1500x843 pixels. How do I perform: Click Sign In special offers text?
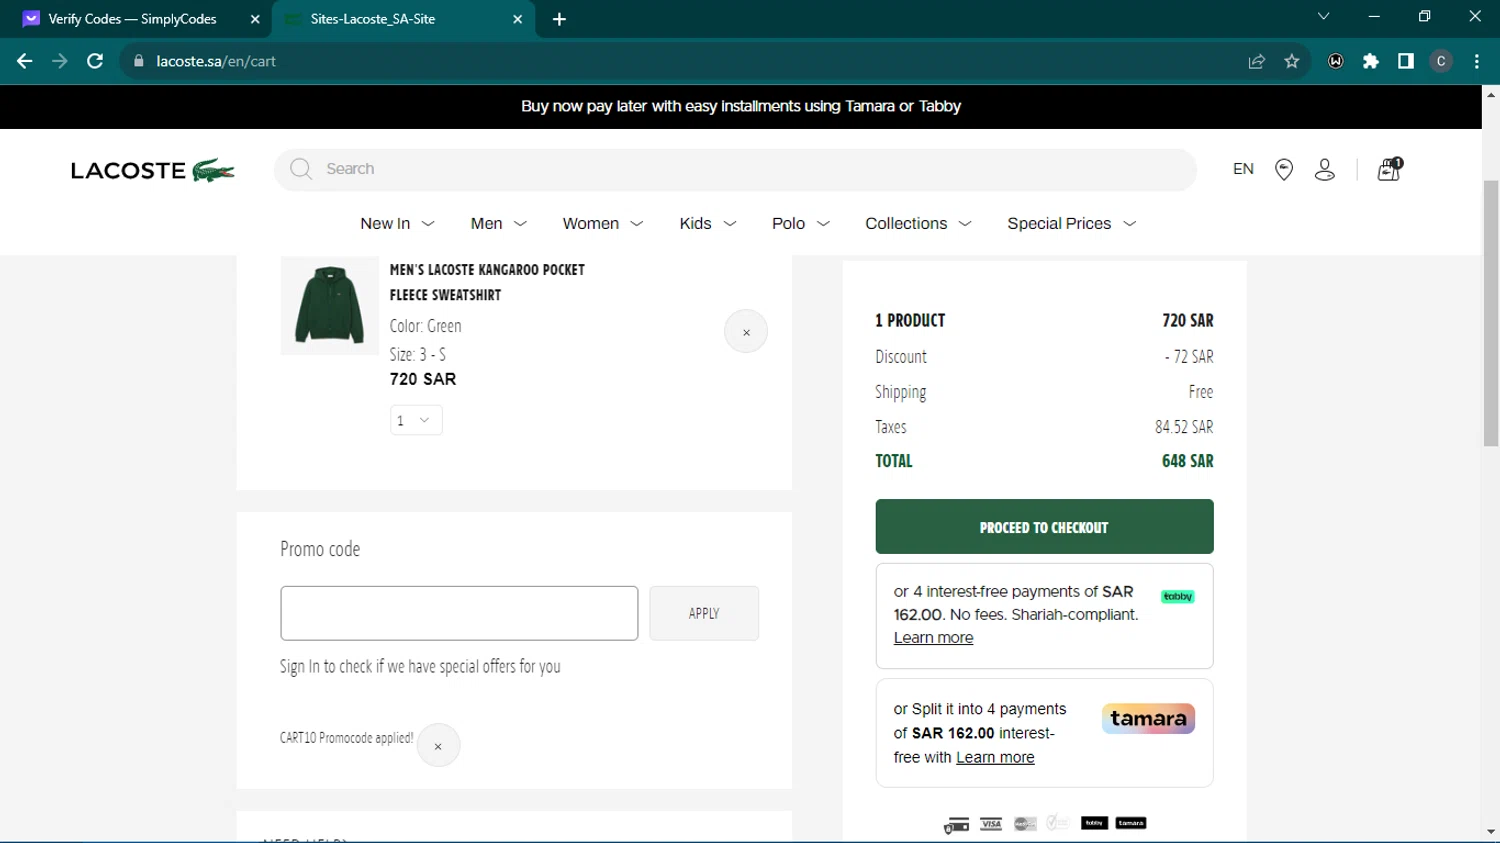pyautogui.click(x=420, y=667)
